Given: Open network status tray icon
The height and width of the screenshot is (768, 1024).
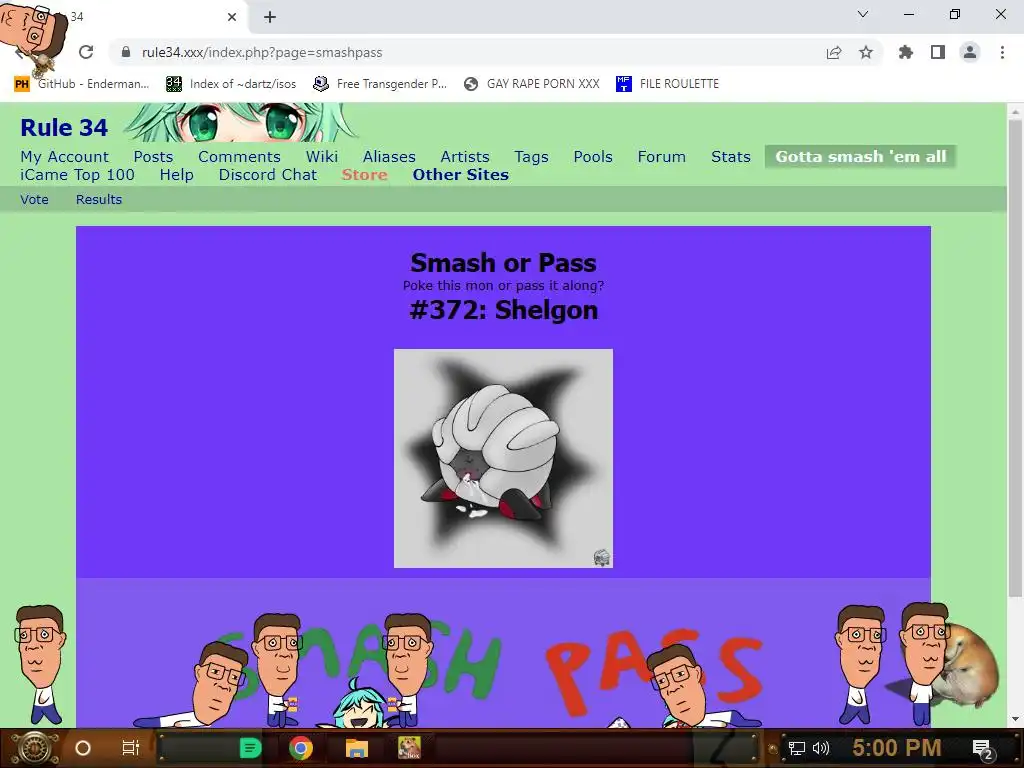Looking at the screenshot, I should [797, 748].
